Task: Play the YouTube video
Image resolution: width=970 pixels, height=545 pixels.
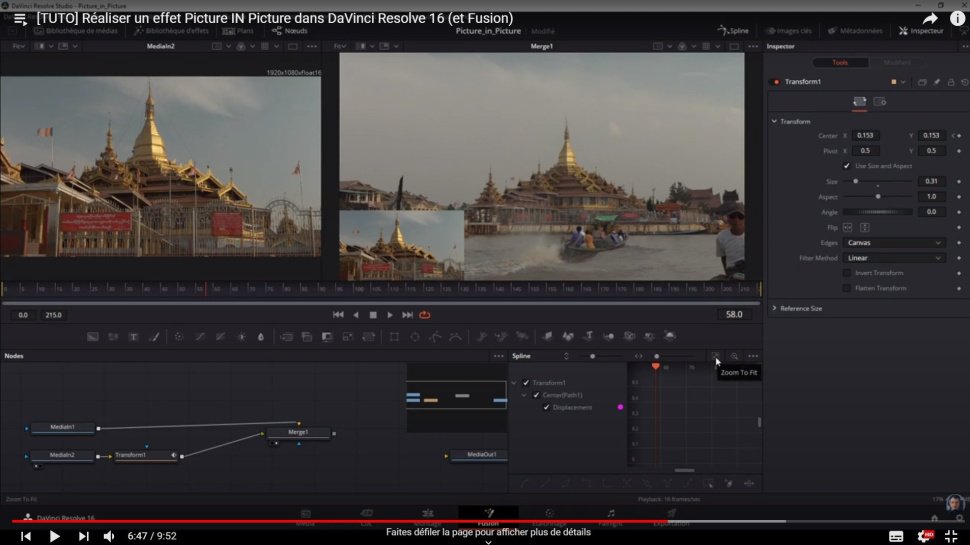Action: click(x=54, y=536)
